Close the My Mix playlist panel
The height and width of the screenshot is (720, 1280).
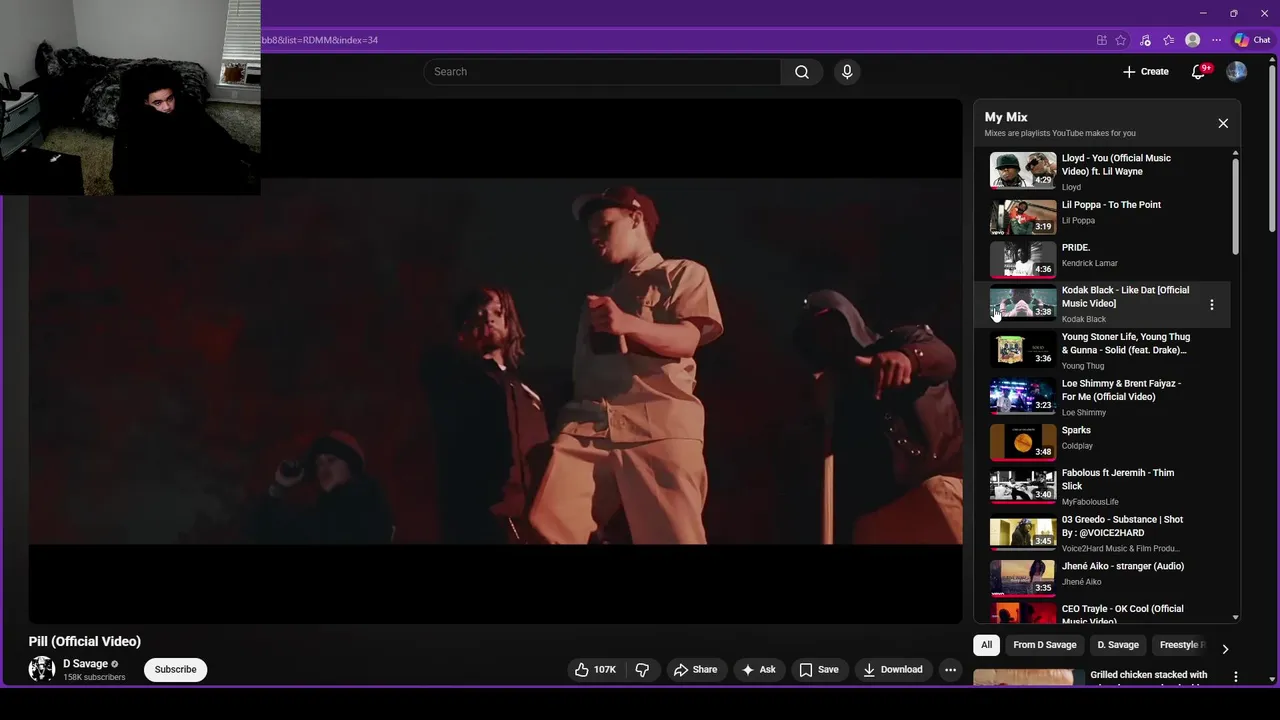[1223, 123]
